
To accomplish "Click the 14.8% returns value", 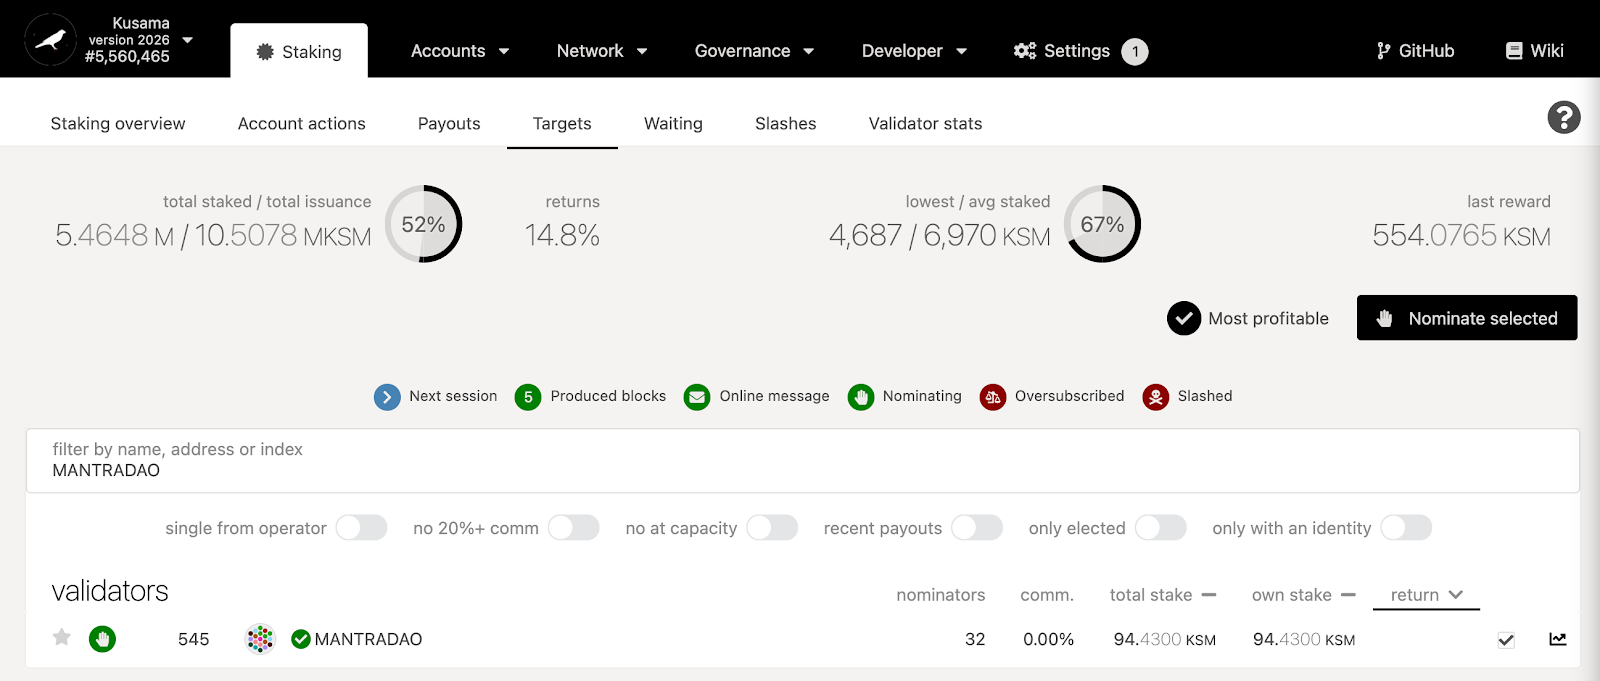I will point(562,235).
